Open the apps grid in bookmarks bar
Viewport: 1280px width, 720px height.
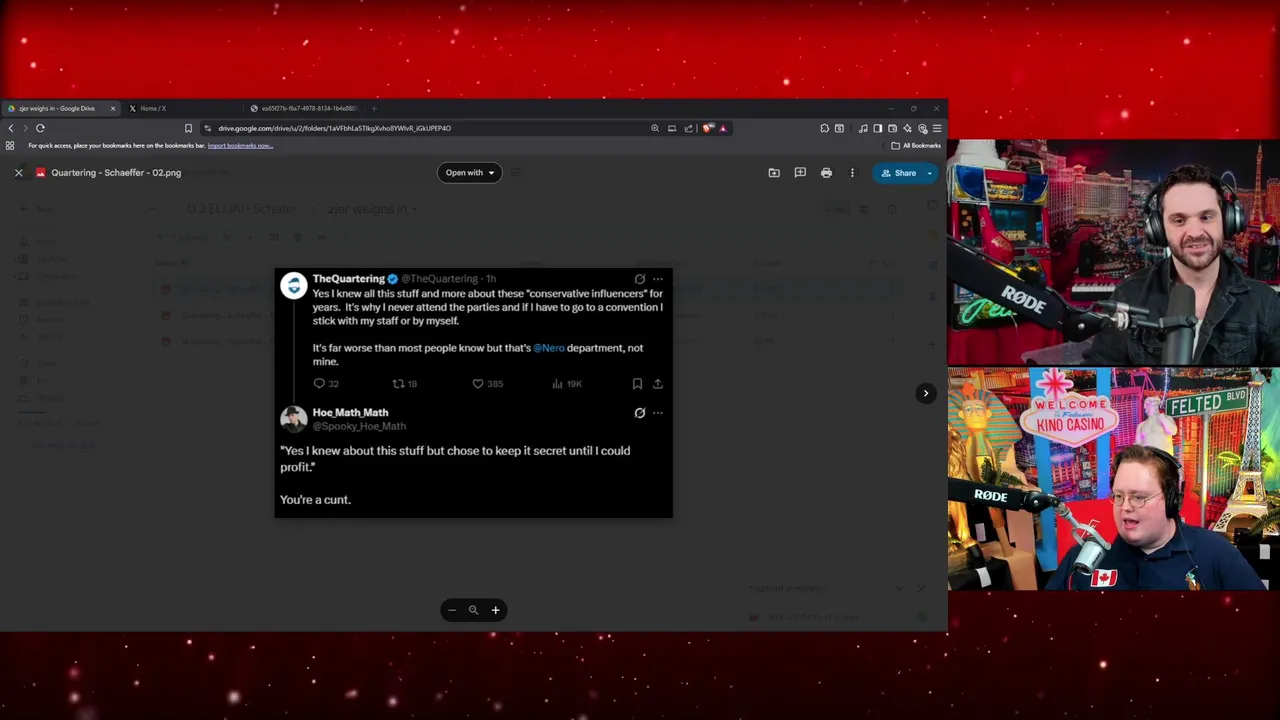click(x=10, y=145)
